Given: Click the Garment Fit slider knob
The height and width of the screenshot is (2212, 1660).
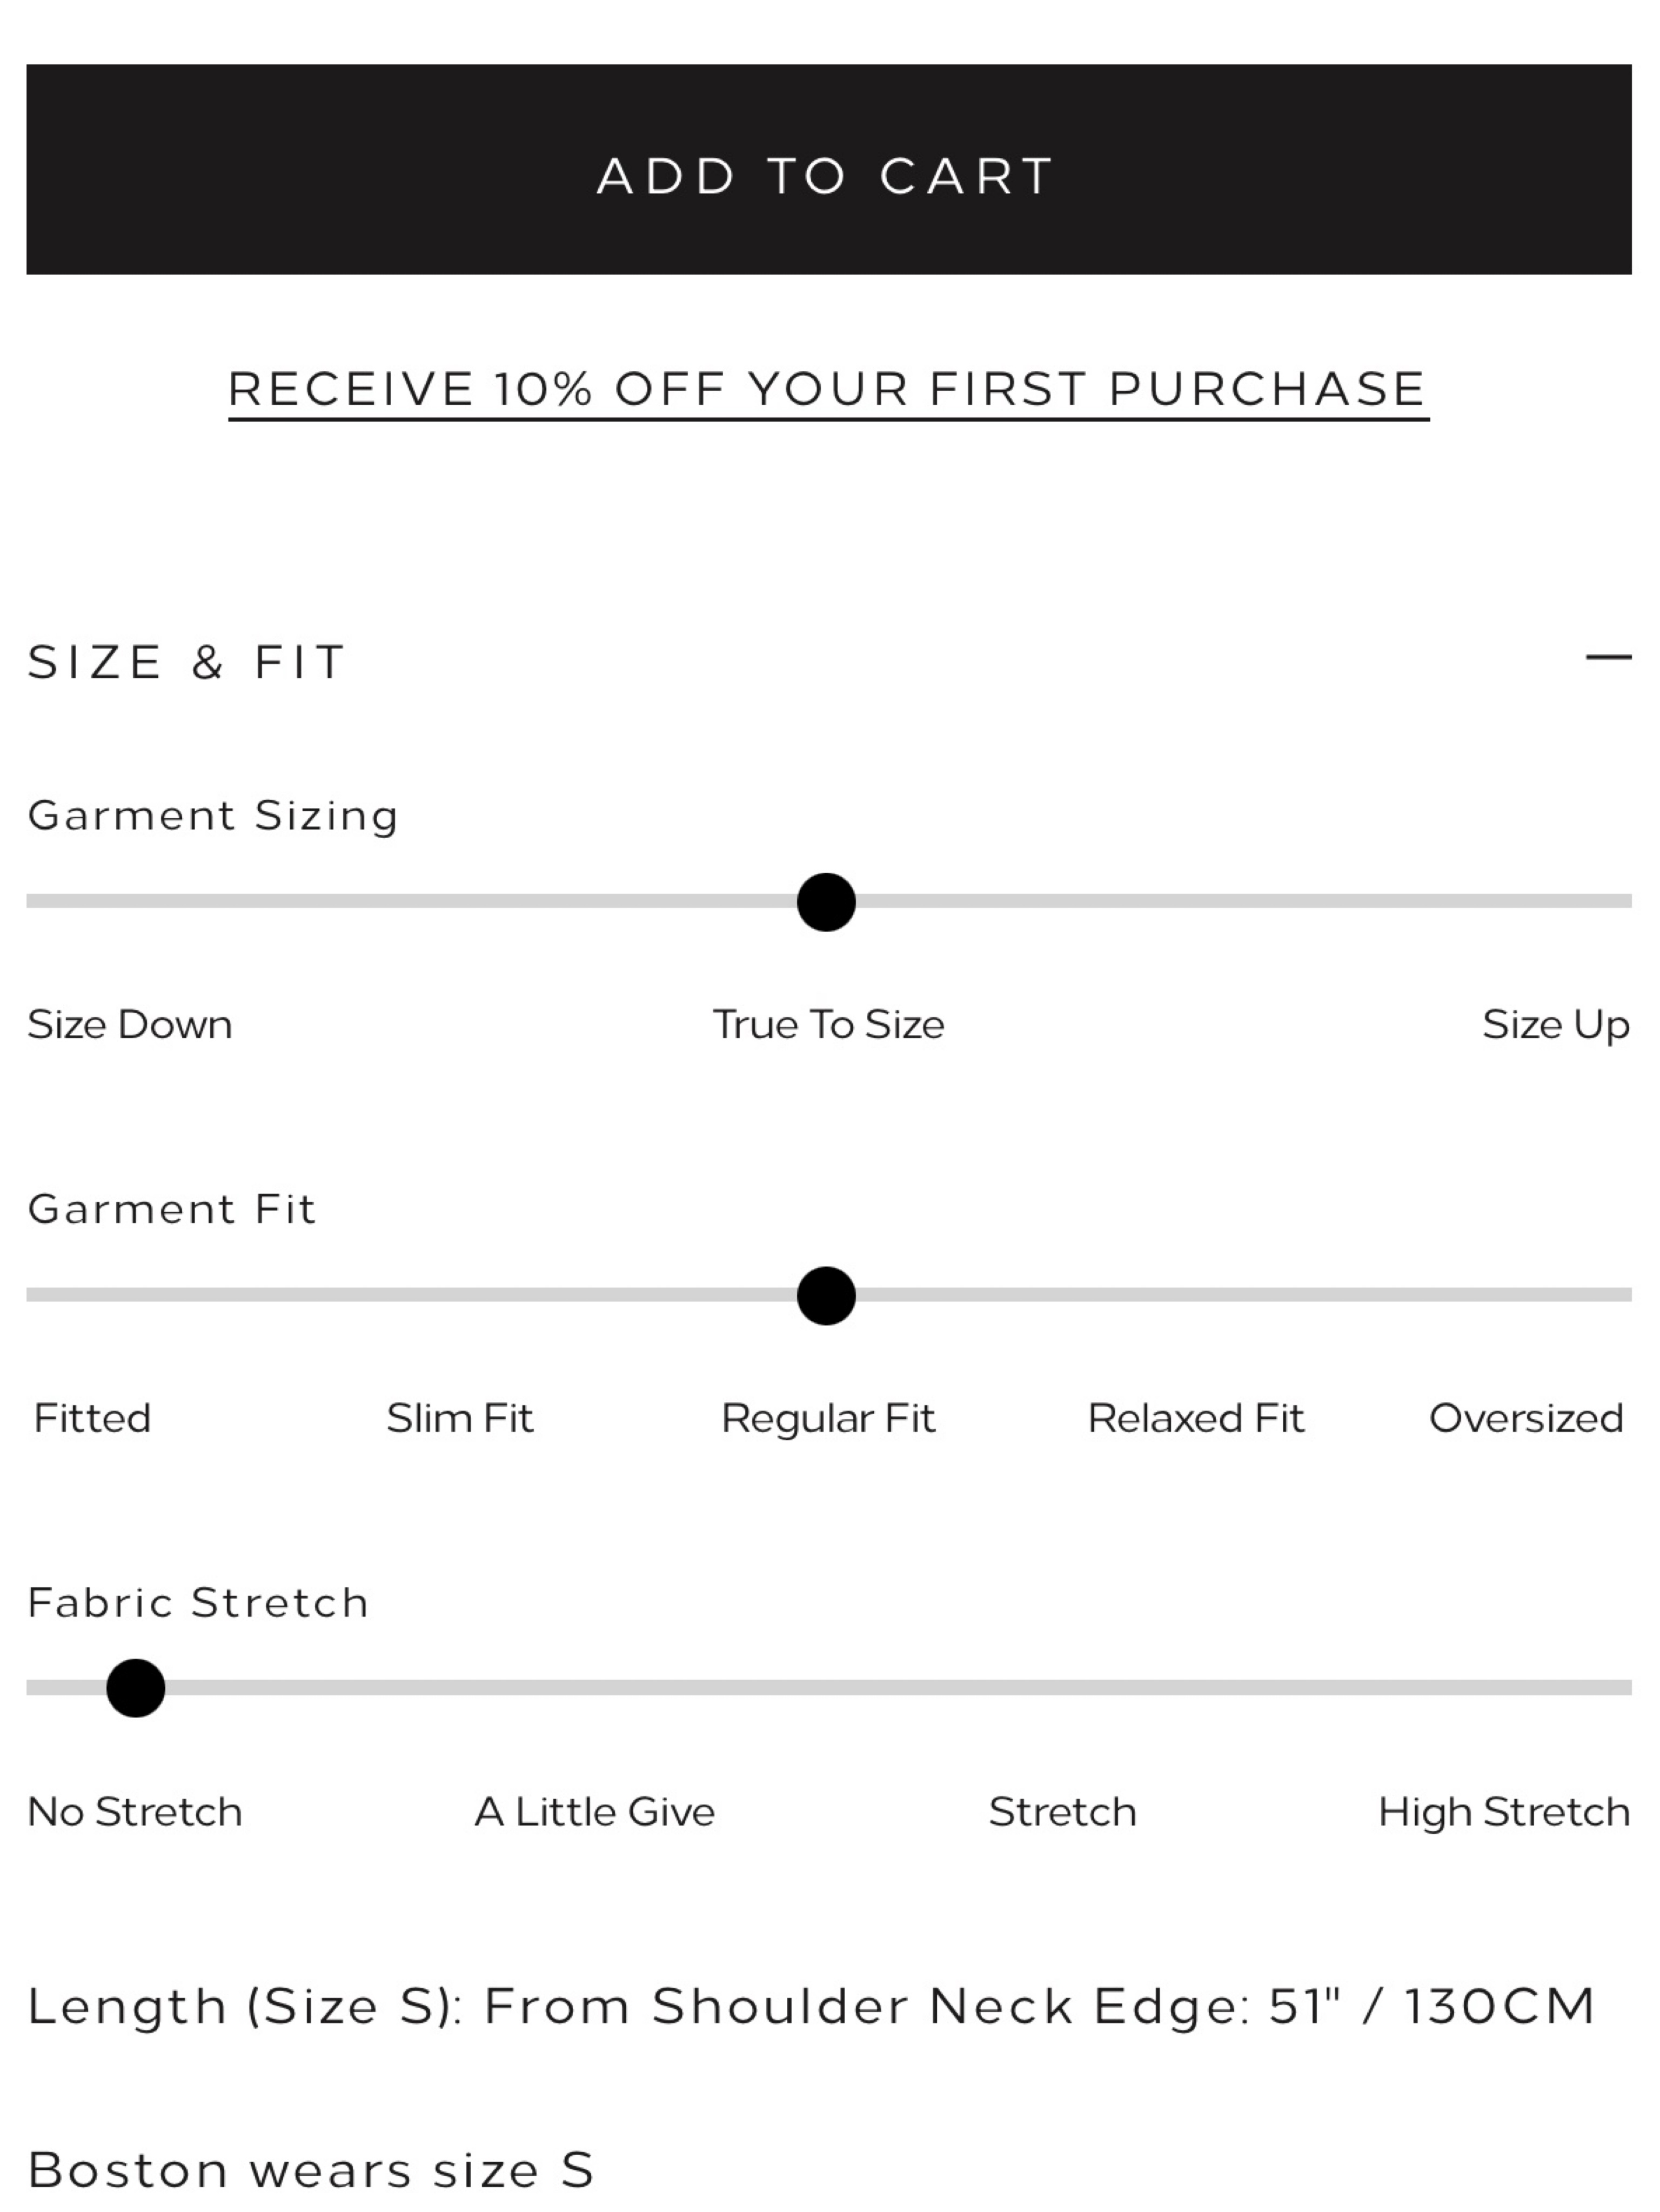Looking at the screenshot, I should [x=826, y=1296].
